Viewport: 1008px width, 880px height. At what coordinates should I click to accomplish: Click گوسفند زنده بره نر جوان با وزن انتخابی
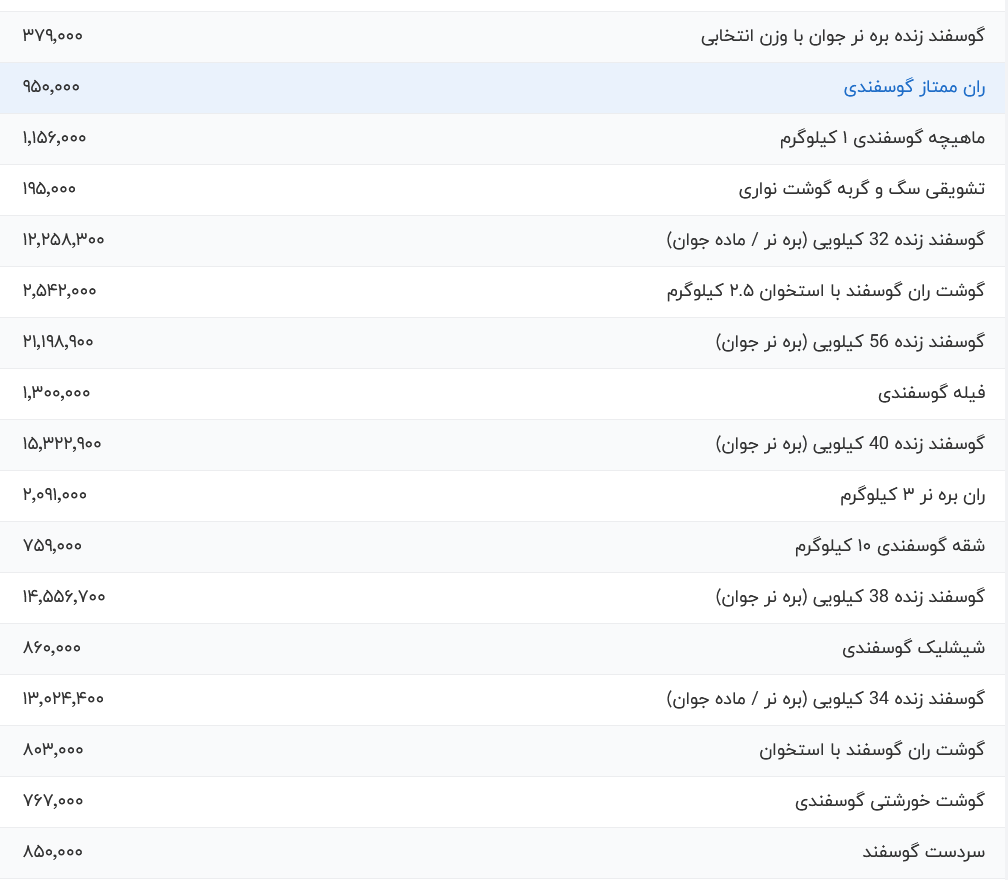tap(843, 37)
